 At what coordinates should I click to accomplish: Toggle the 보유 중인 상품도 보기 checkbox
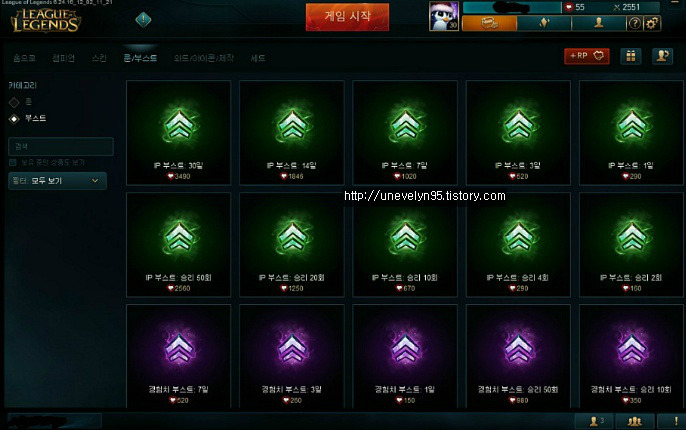(13, 163)
